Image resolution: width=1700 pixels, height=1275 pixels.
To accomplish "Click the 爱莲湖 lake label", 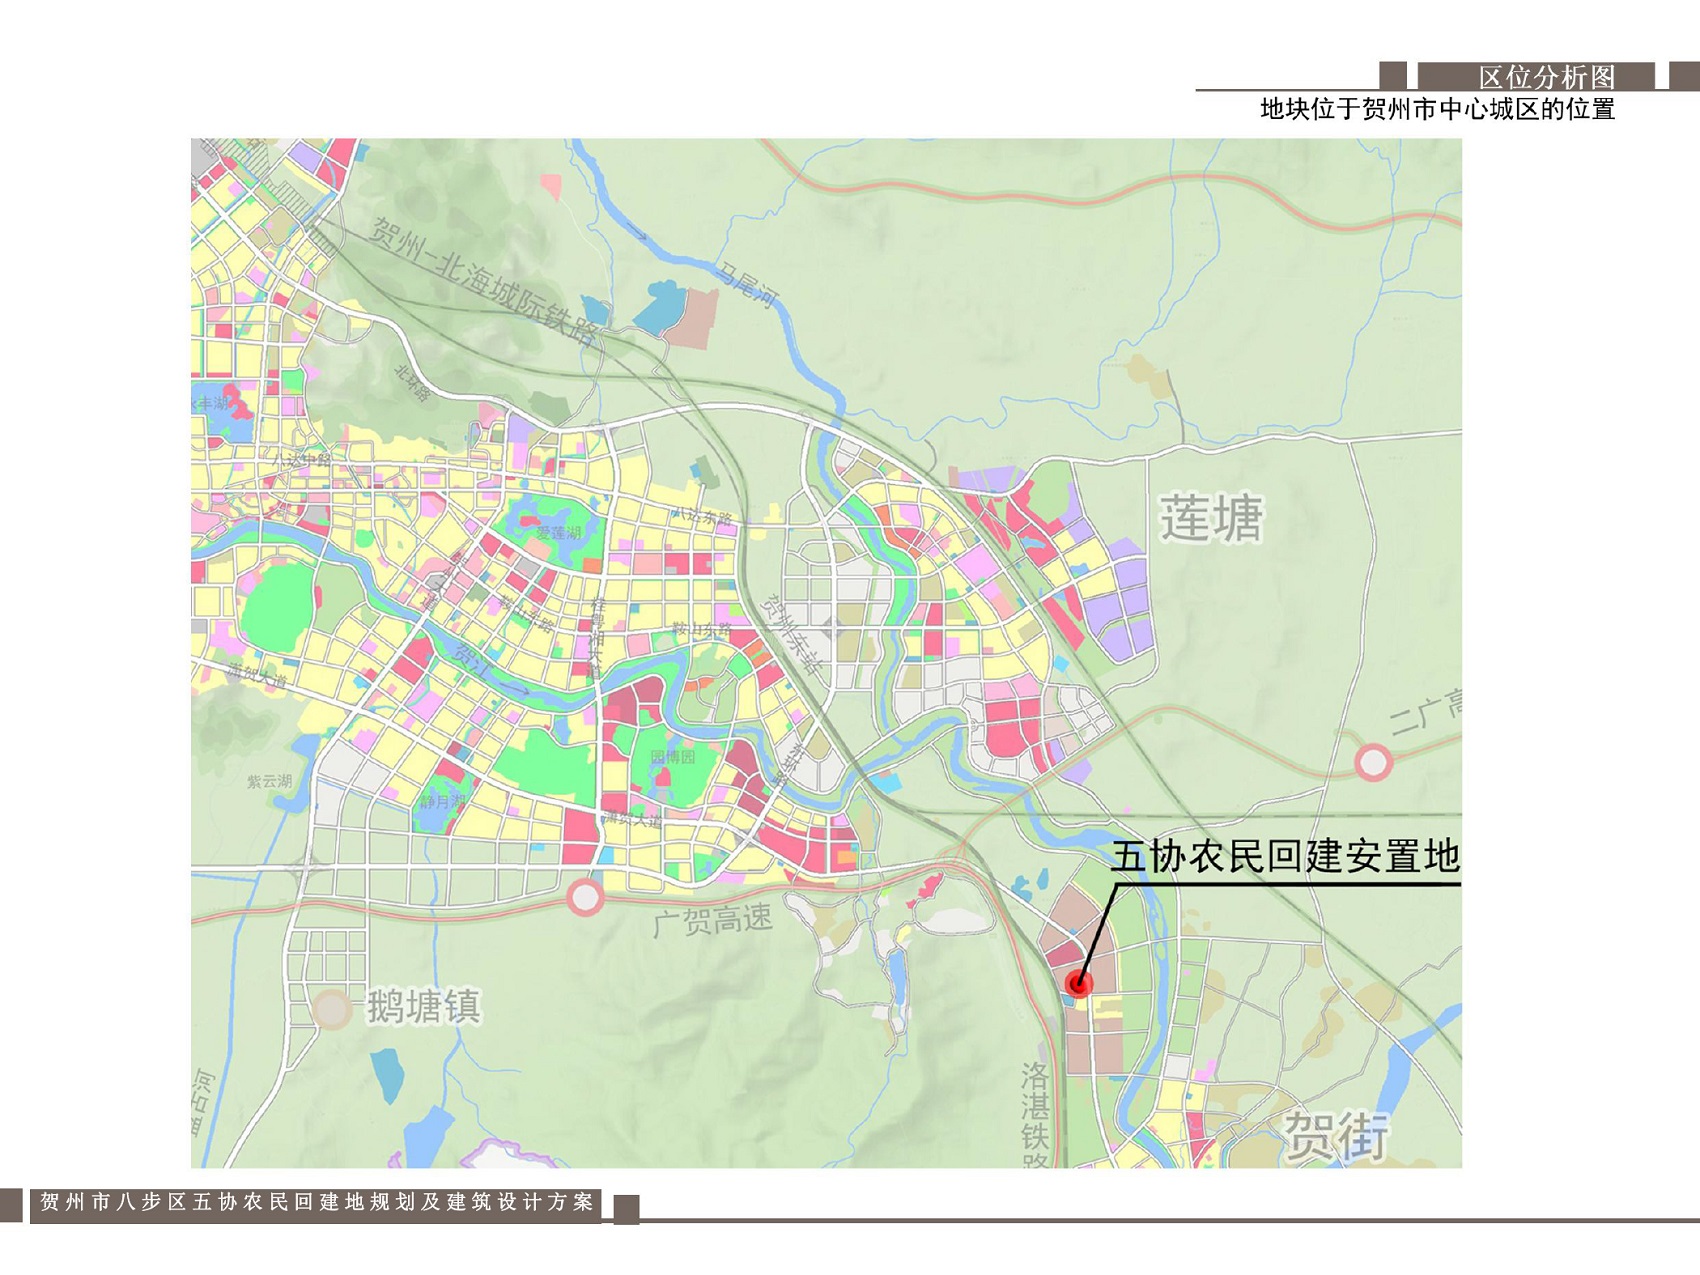I will (x=558, y=533).
